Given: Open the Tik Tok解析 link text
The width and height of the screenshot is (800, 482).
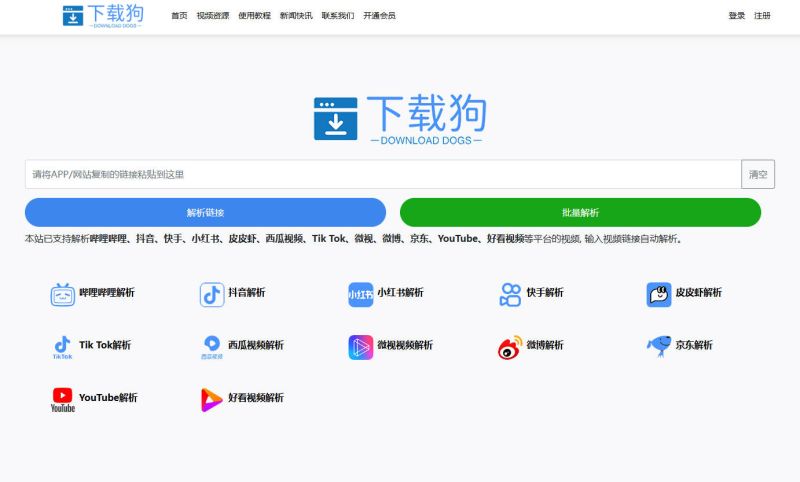Looking at the screenshot, I should (105, 345).
